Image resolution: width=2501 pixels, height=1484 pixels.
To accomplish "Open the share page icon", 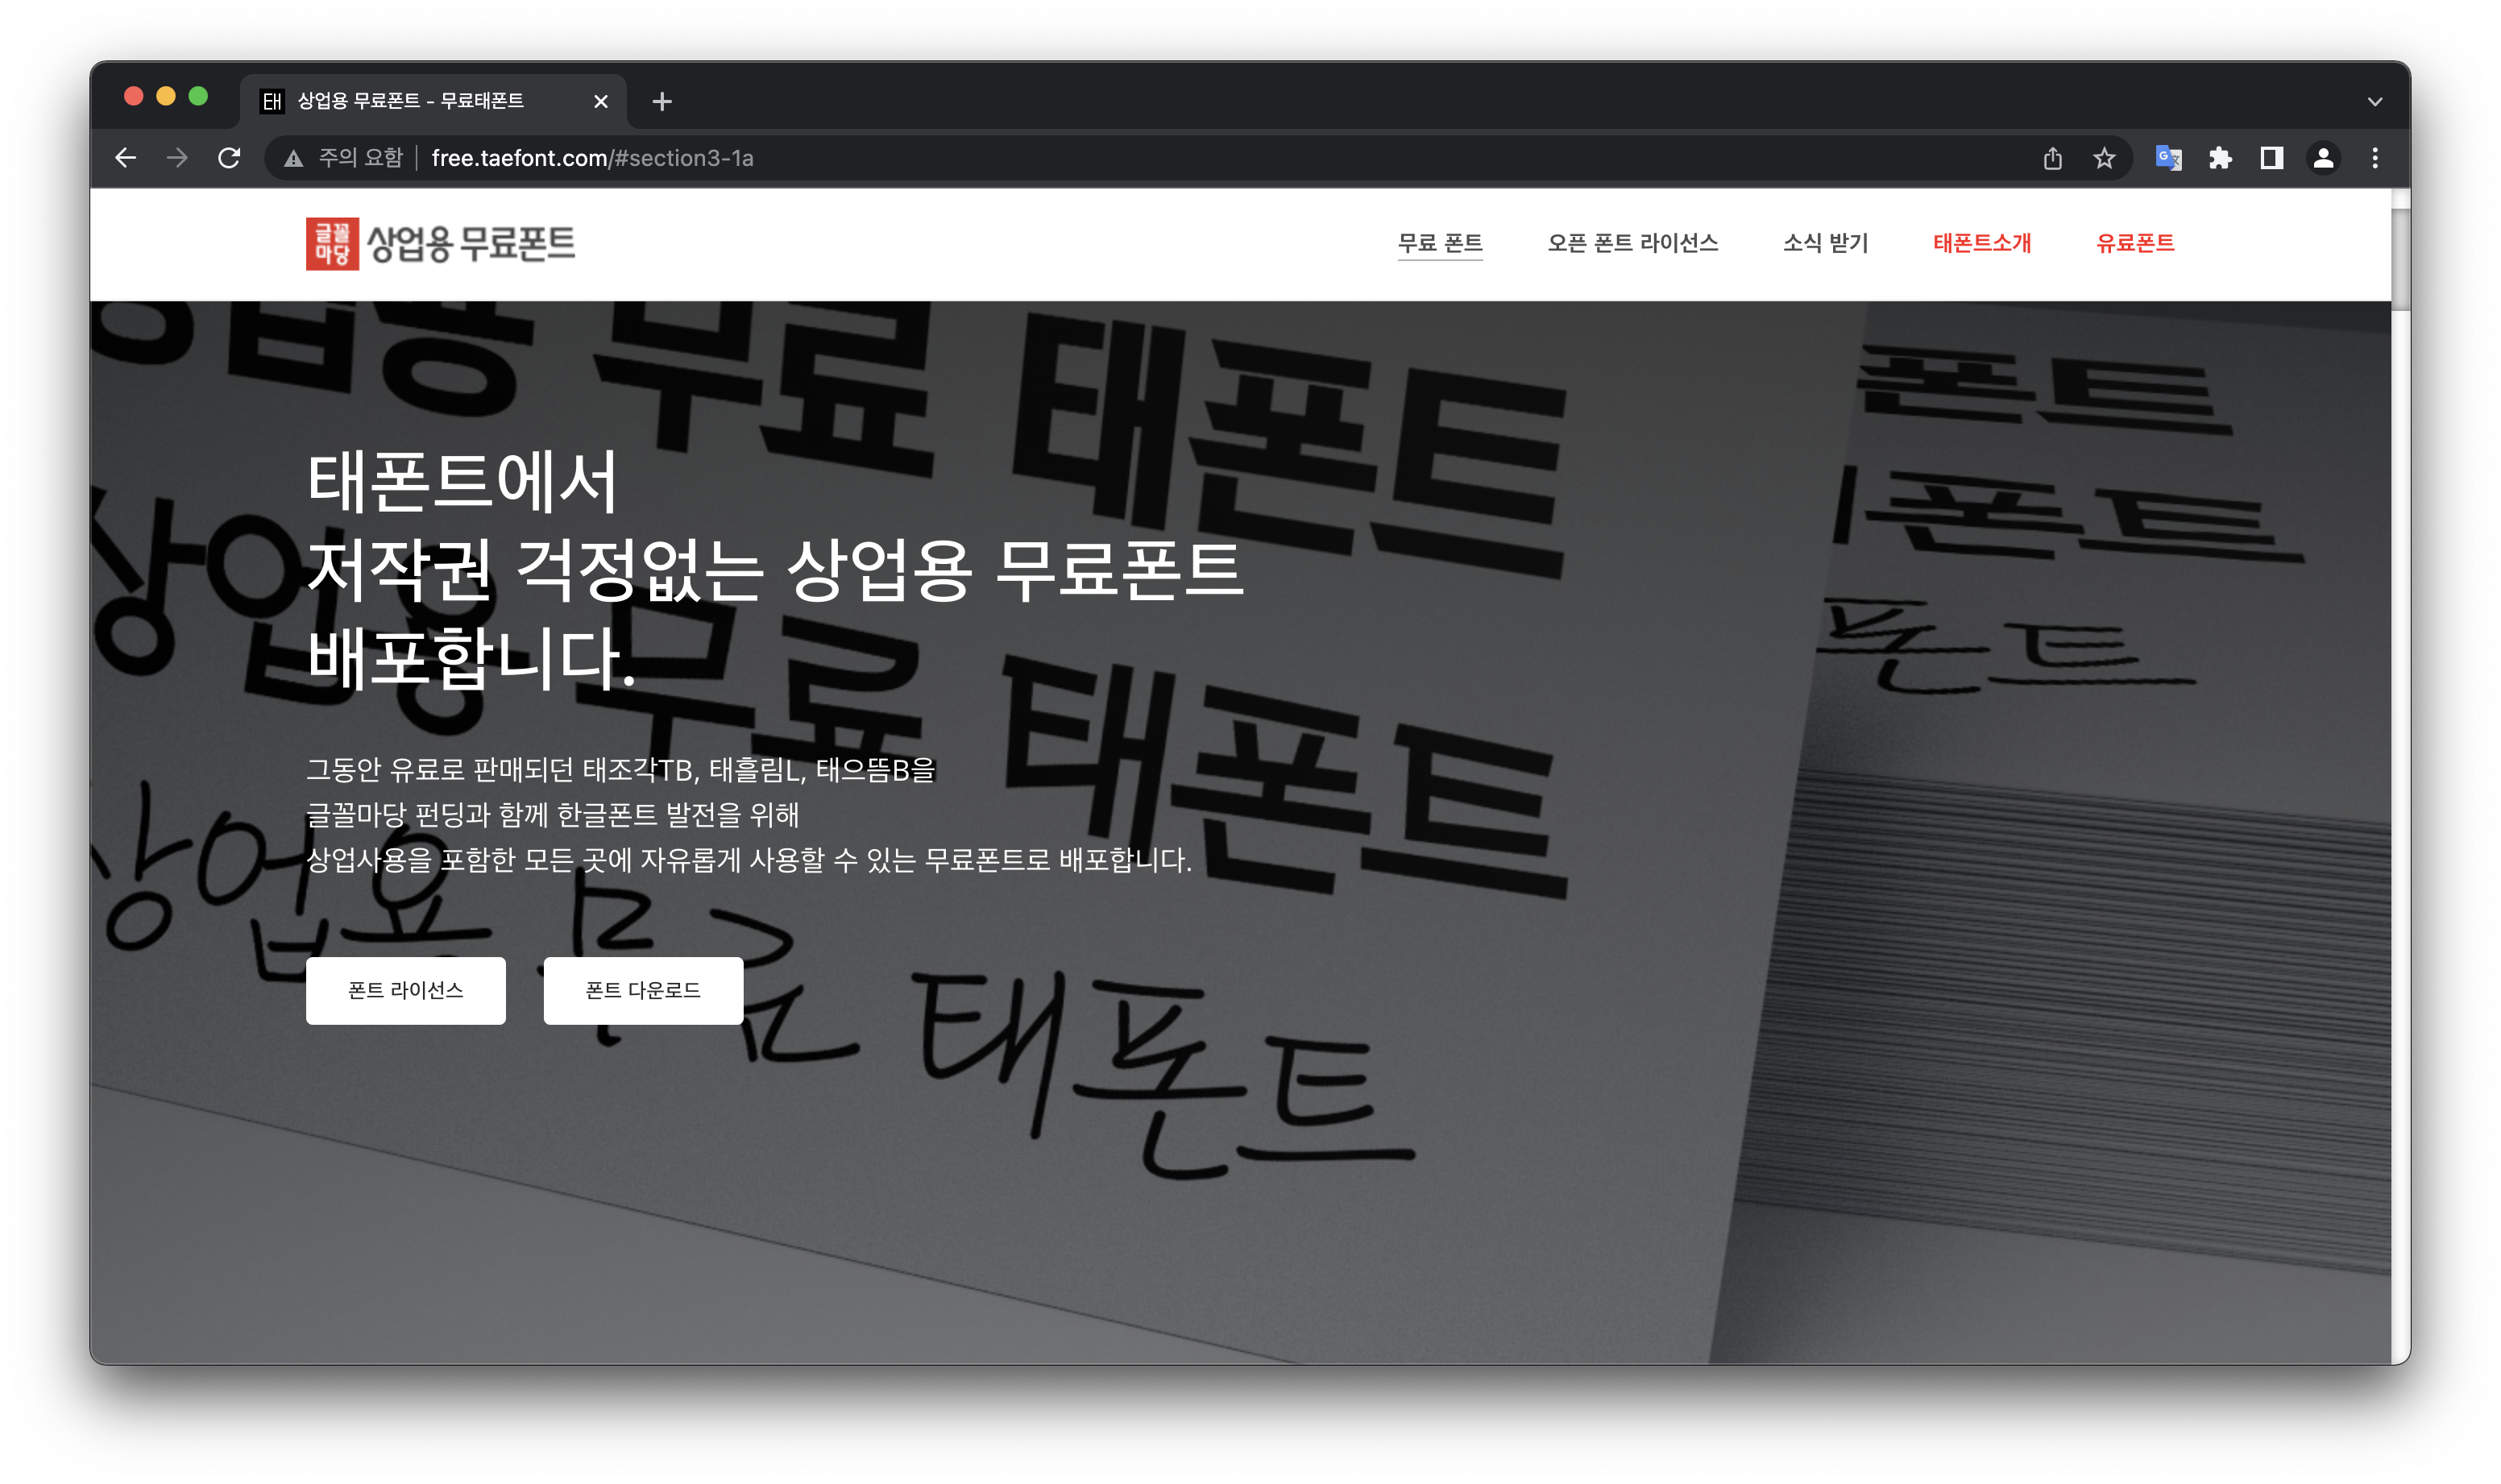I will coord(2053,158).
